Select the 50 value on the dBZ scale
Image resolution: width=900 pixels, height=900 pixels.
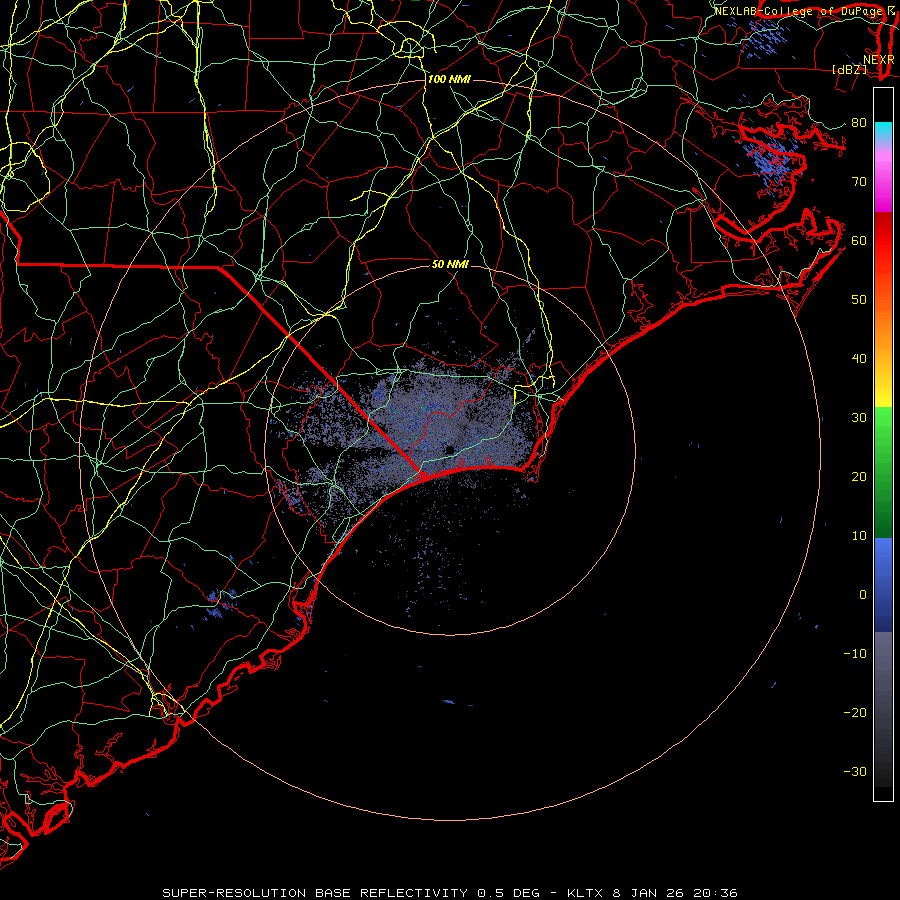859,300
